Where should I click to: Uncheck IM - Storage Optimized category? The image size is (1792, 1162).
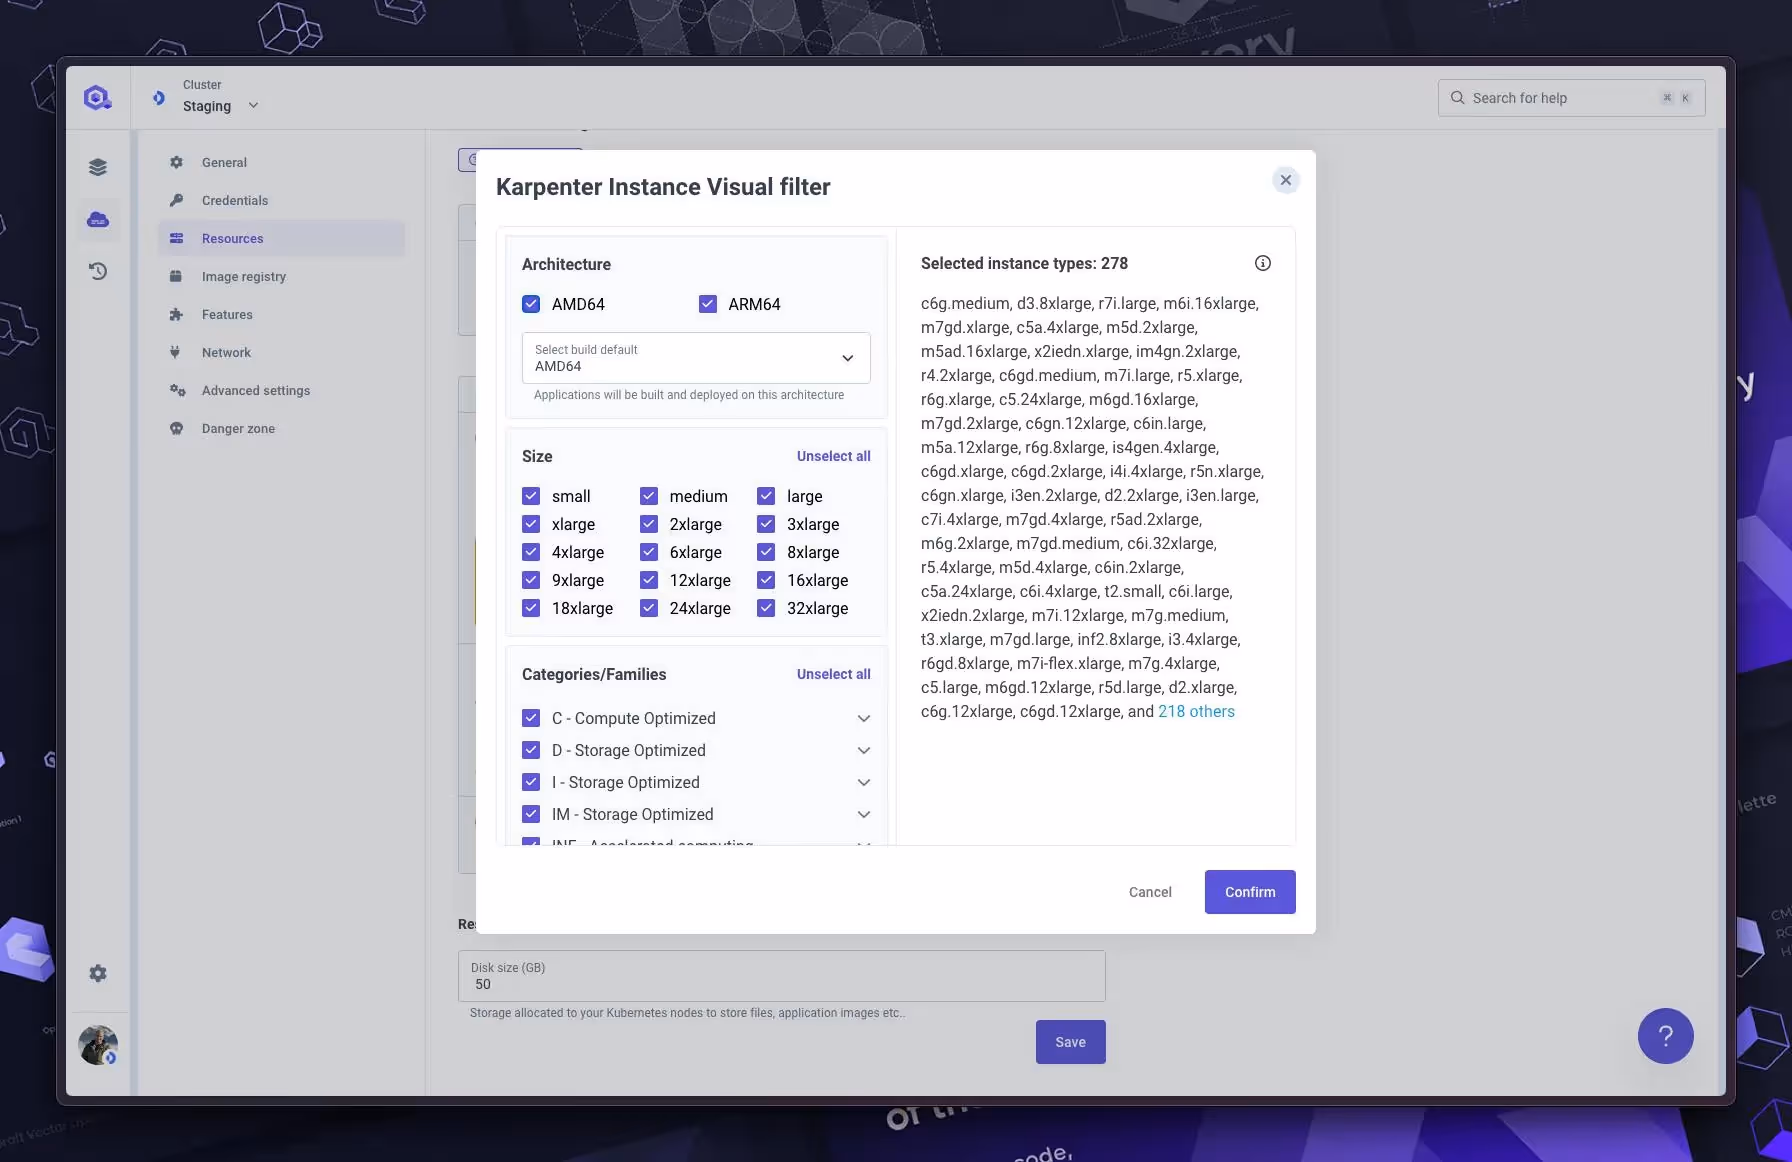point(531,814)
